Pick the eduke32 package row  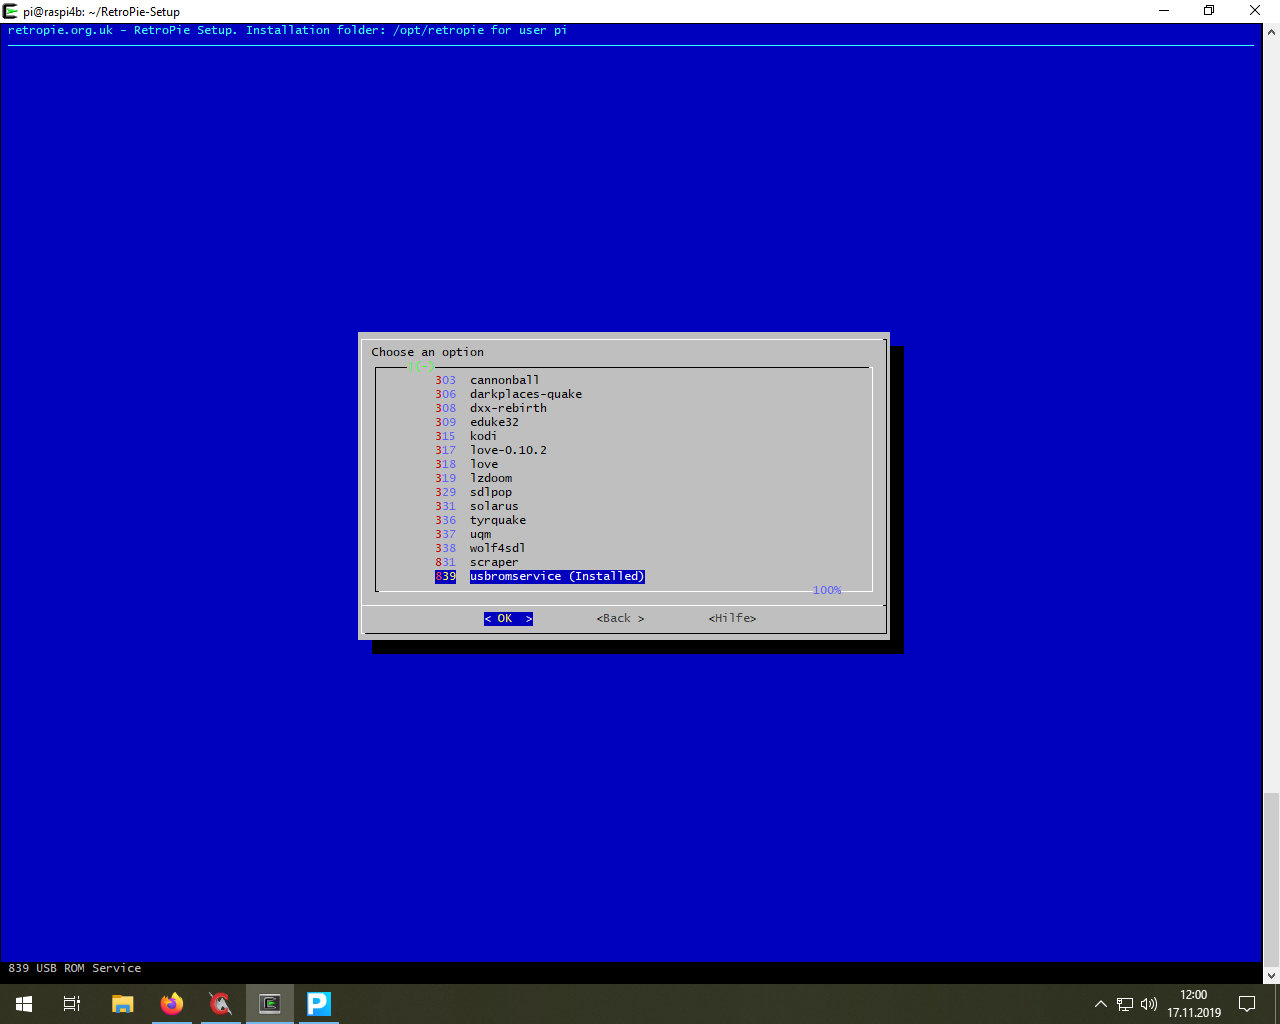pos(477,422)
